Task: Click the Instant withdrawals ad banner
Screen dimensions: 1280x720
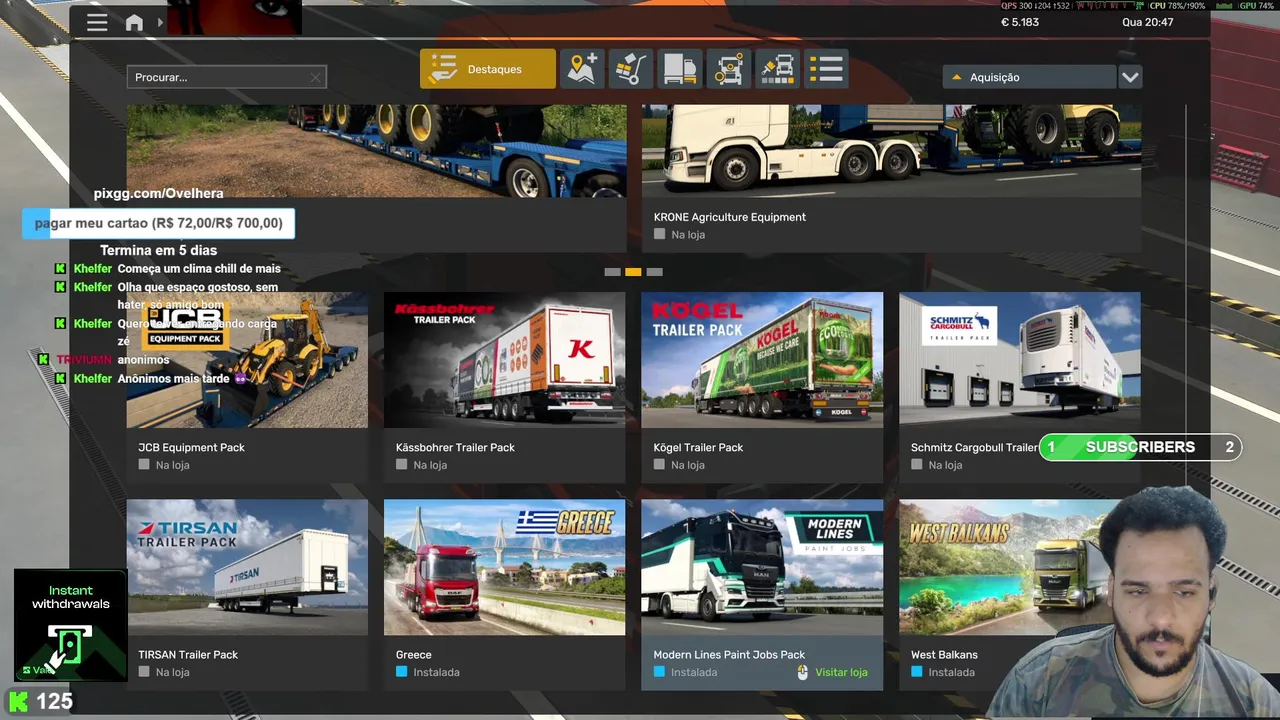Action: tap(70, 625)
